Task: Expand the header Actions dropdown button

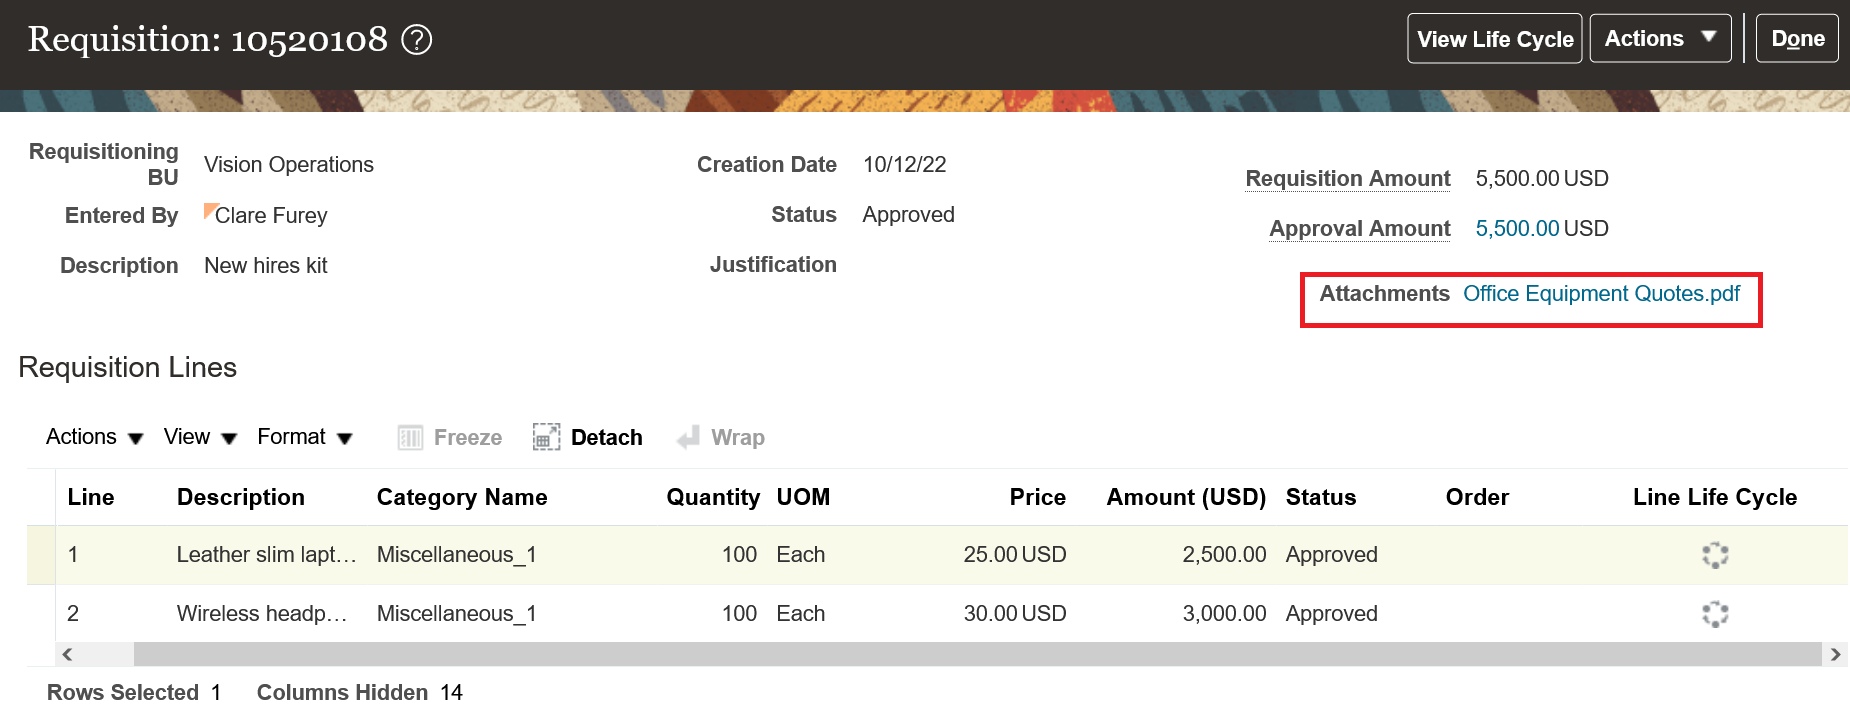Action: (1659, 39)
